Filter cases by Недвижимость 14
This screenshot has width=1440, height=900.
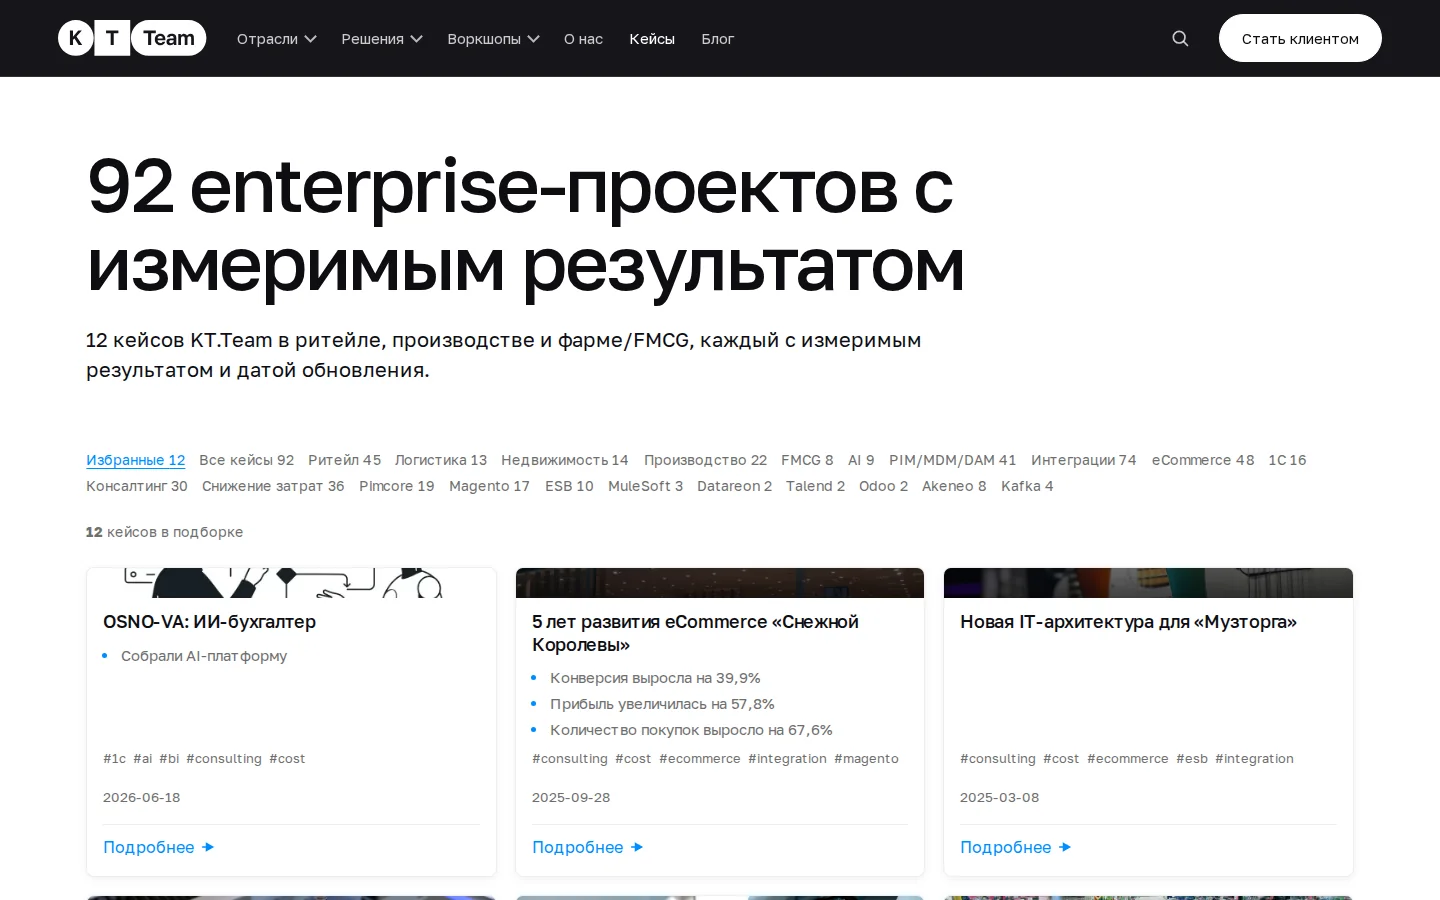[x=564, y=460]
